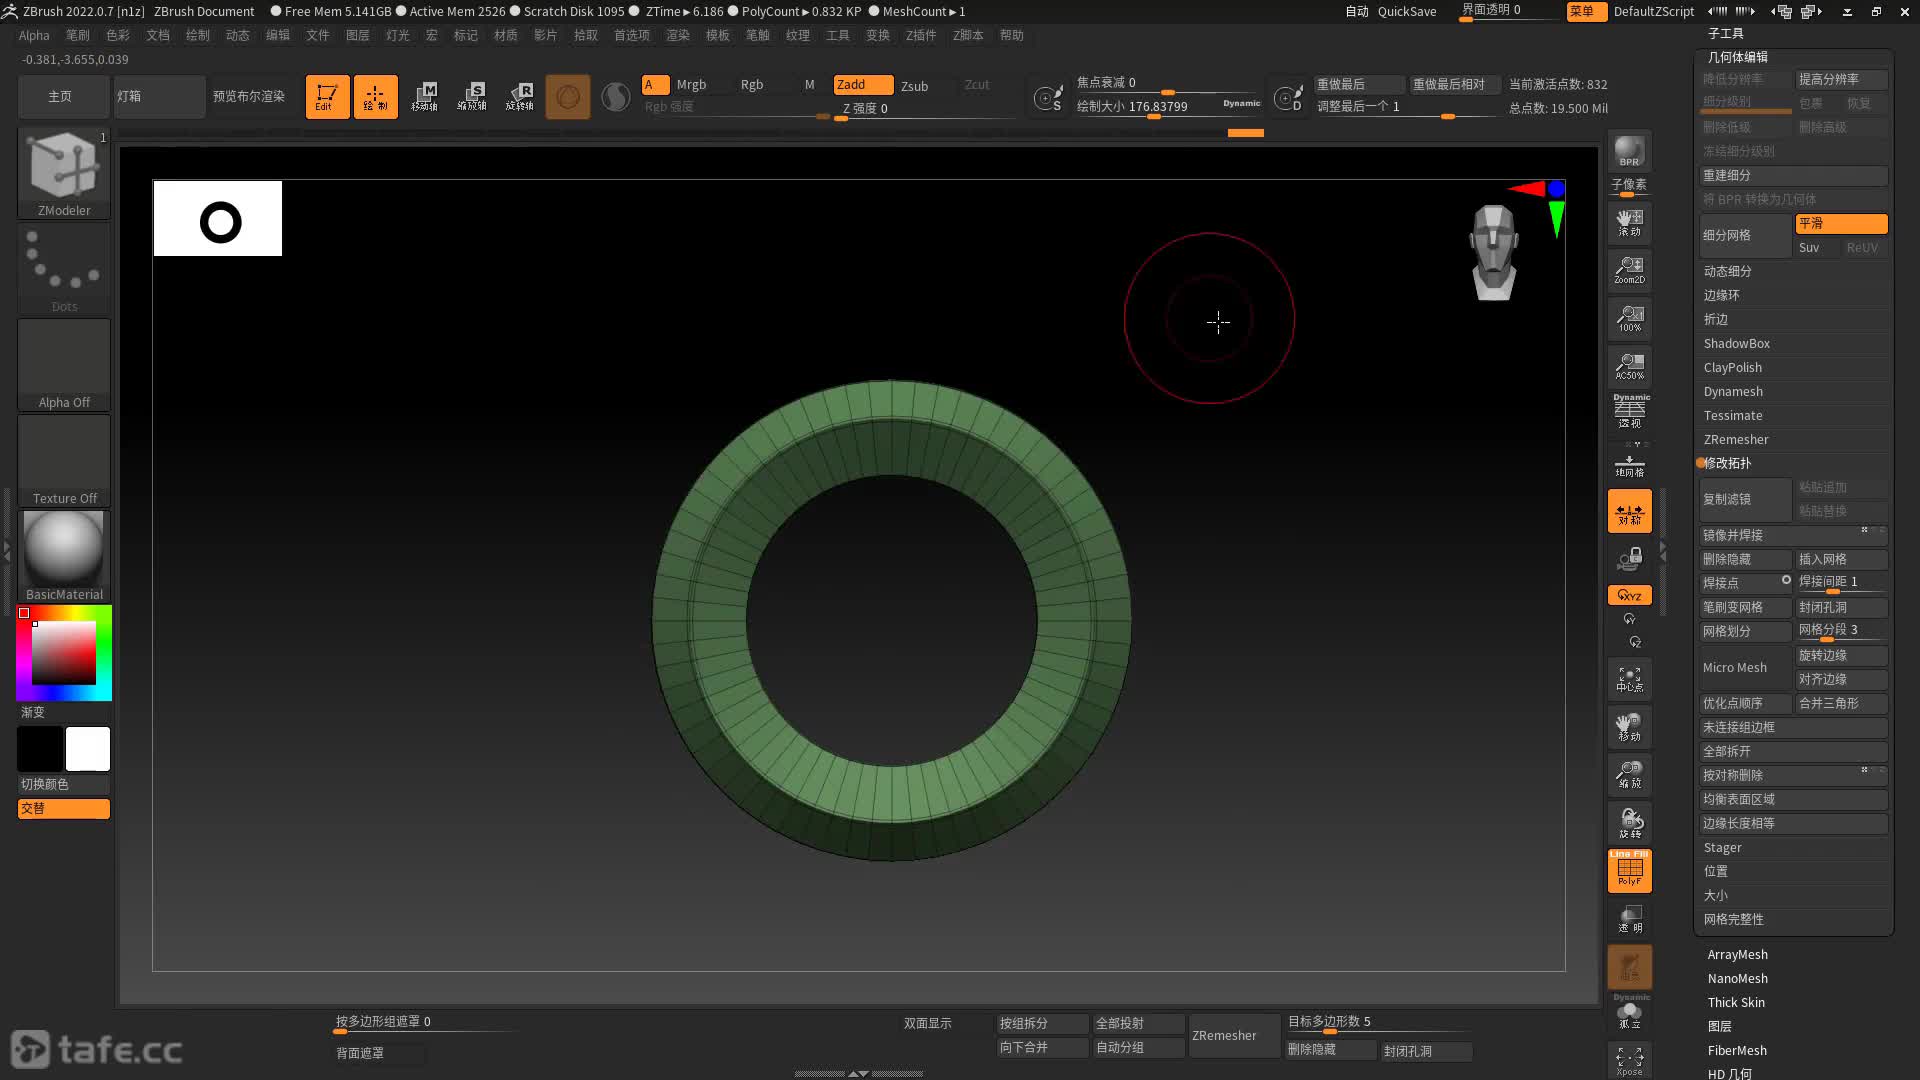Select the Scale gizmo tool icon

pyautogui.click(x=472, y=97)
